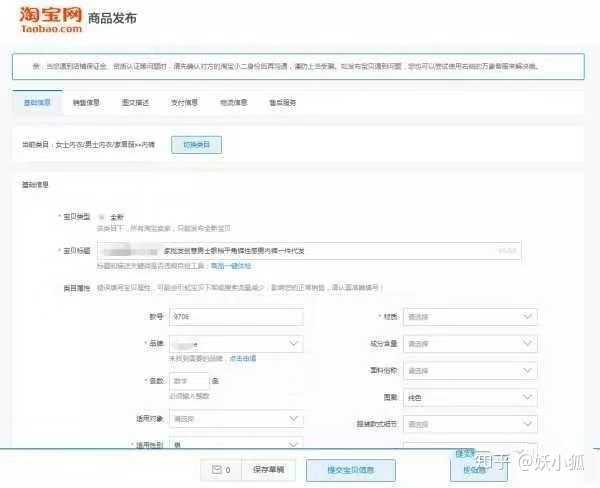Click the 保存草稿 button

click(x=267, y=469)
